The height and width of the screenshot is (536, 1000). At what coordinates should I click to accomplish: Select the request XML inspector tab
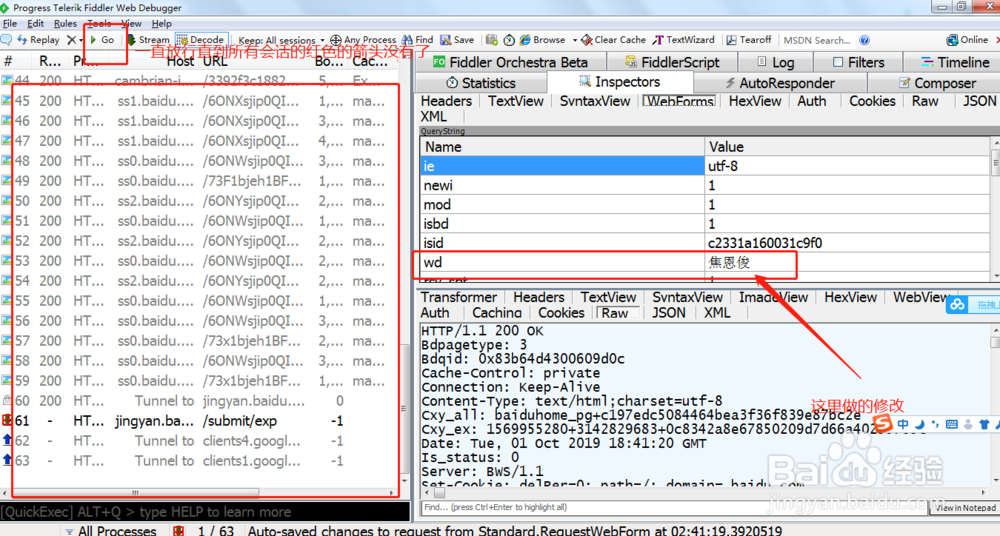(434, 117)
